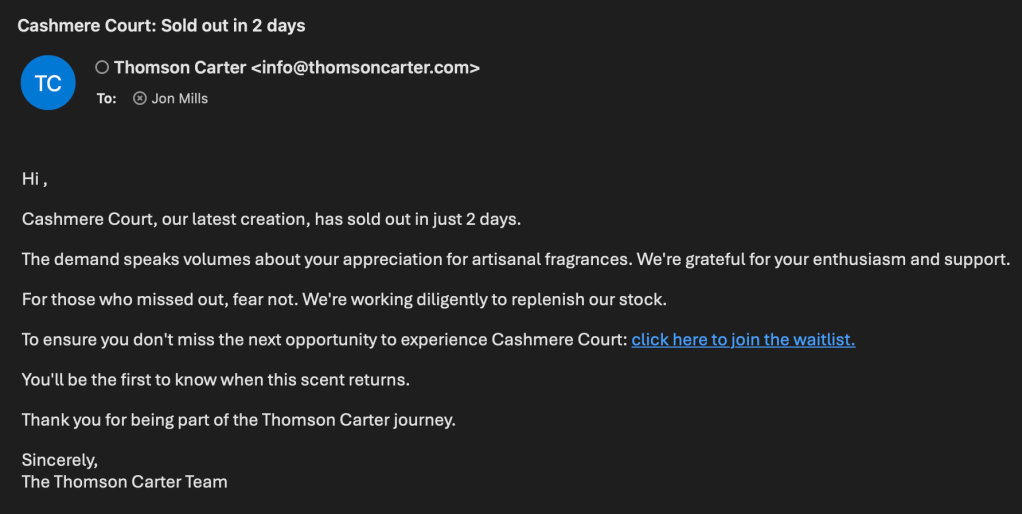The image size is (1022, 514).
Task: Click the presence status circle beside Thomson Carter
Action: (x=102, y=68)
